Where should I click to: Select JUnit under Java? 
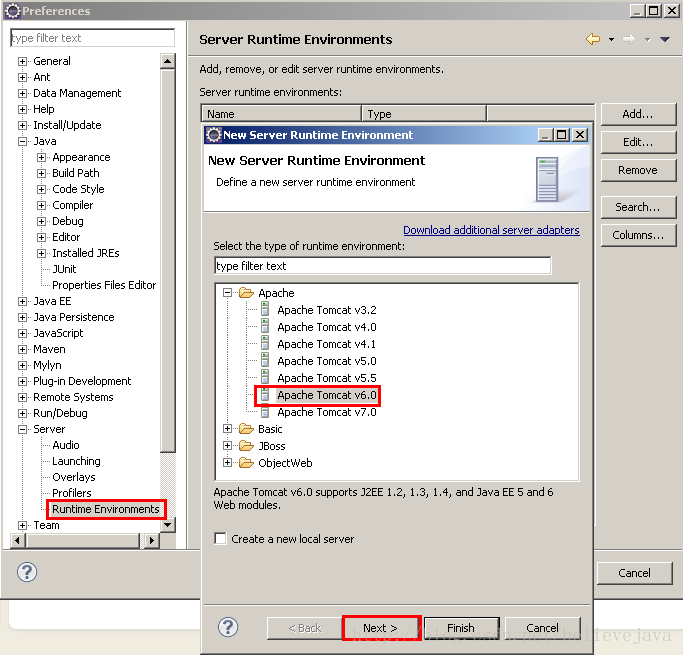coord(64,269)
